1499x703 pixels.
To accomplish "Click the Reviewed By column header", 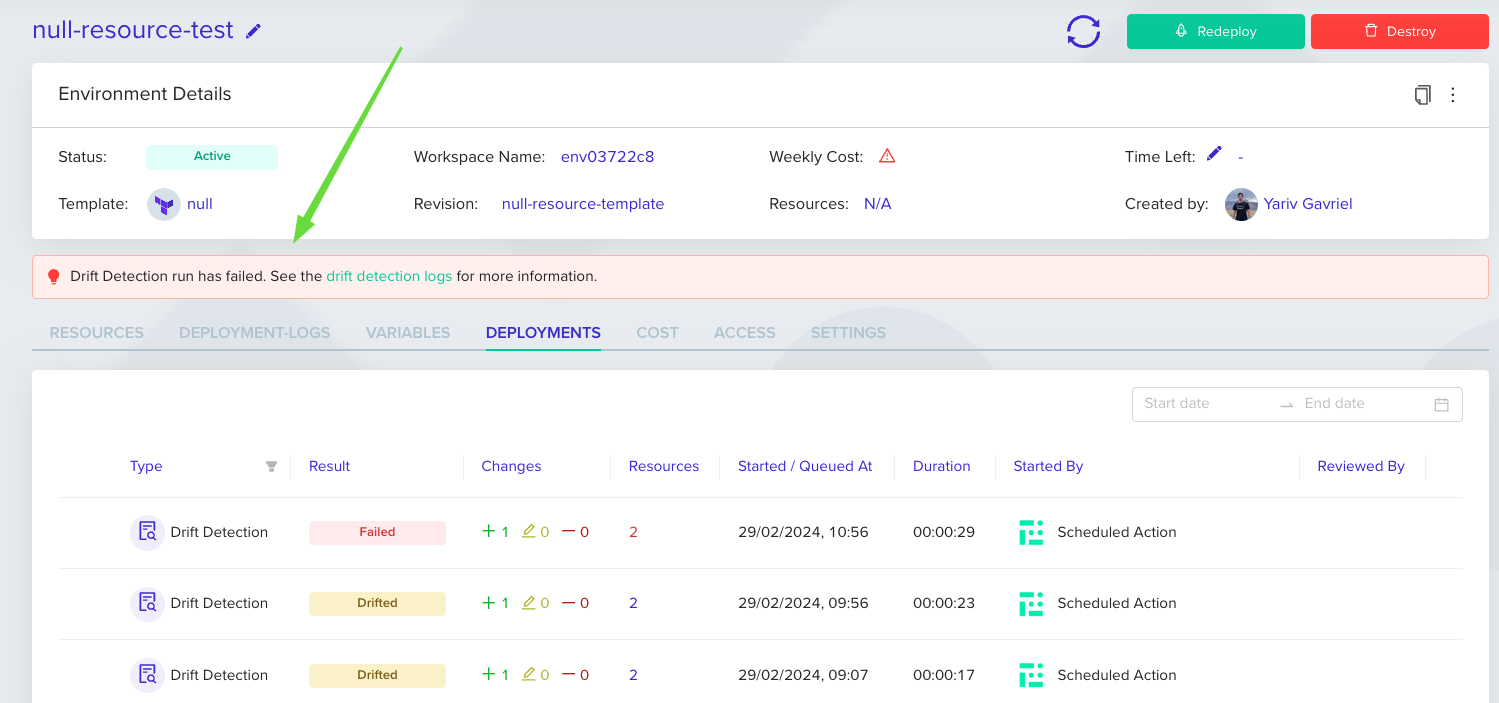I will pos(1361,466).
